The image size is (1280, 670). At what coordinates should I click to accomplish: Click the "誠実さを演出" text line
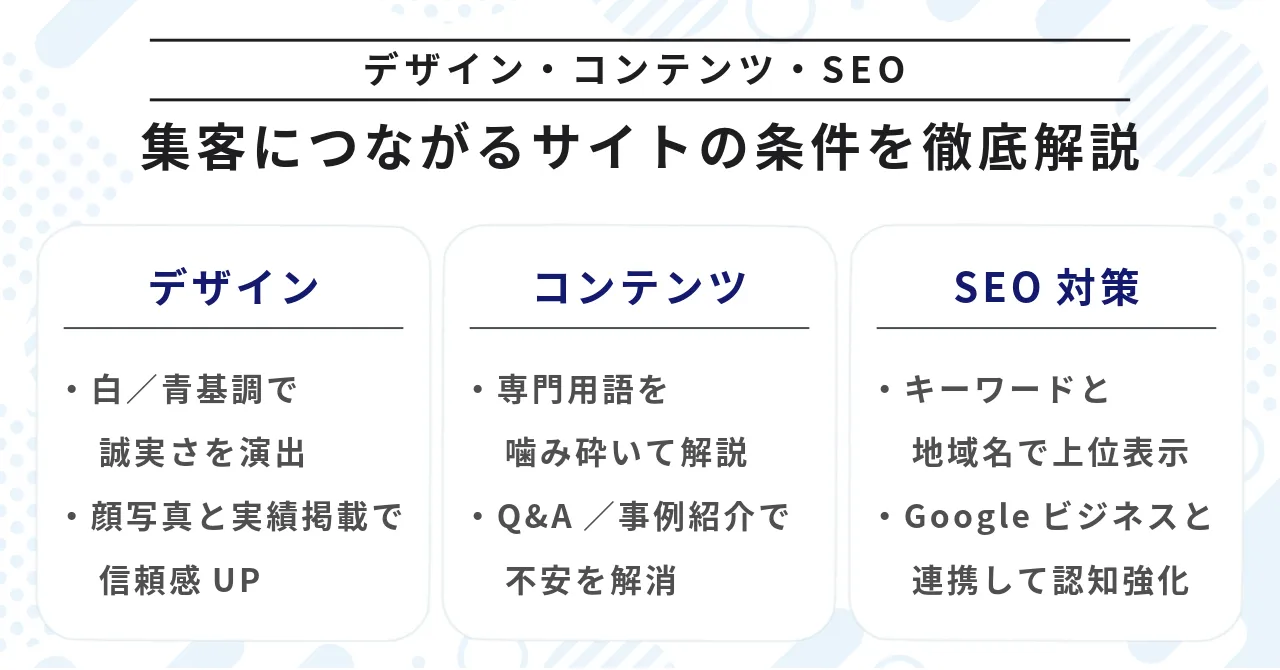[x=203, y=453]
